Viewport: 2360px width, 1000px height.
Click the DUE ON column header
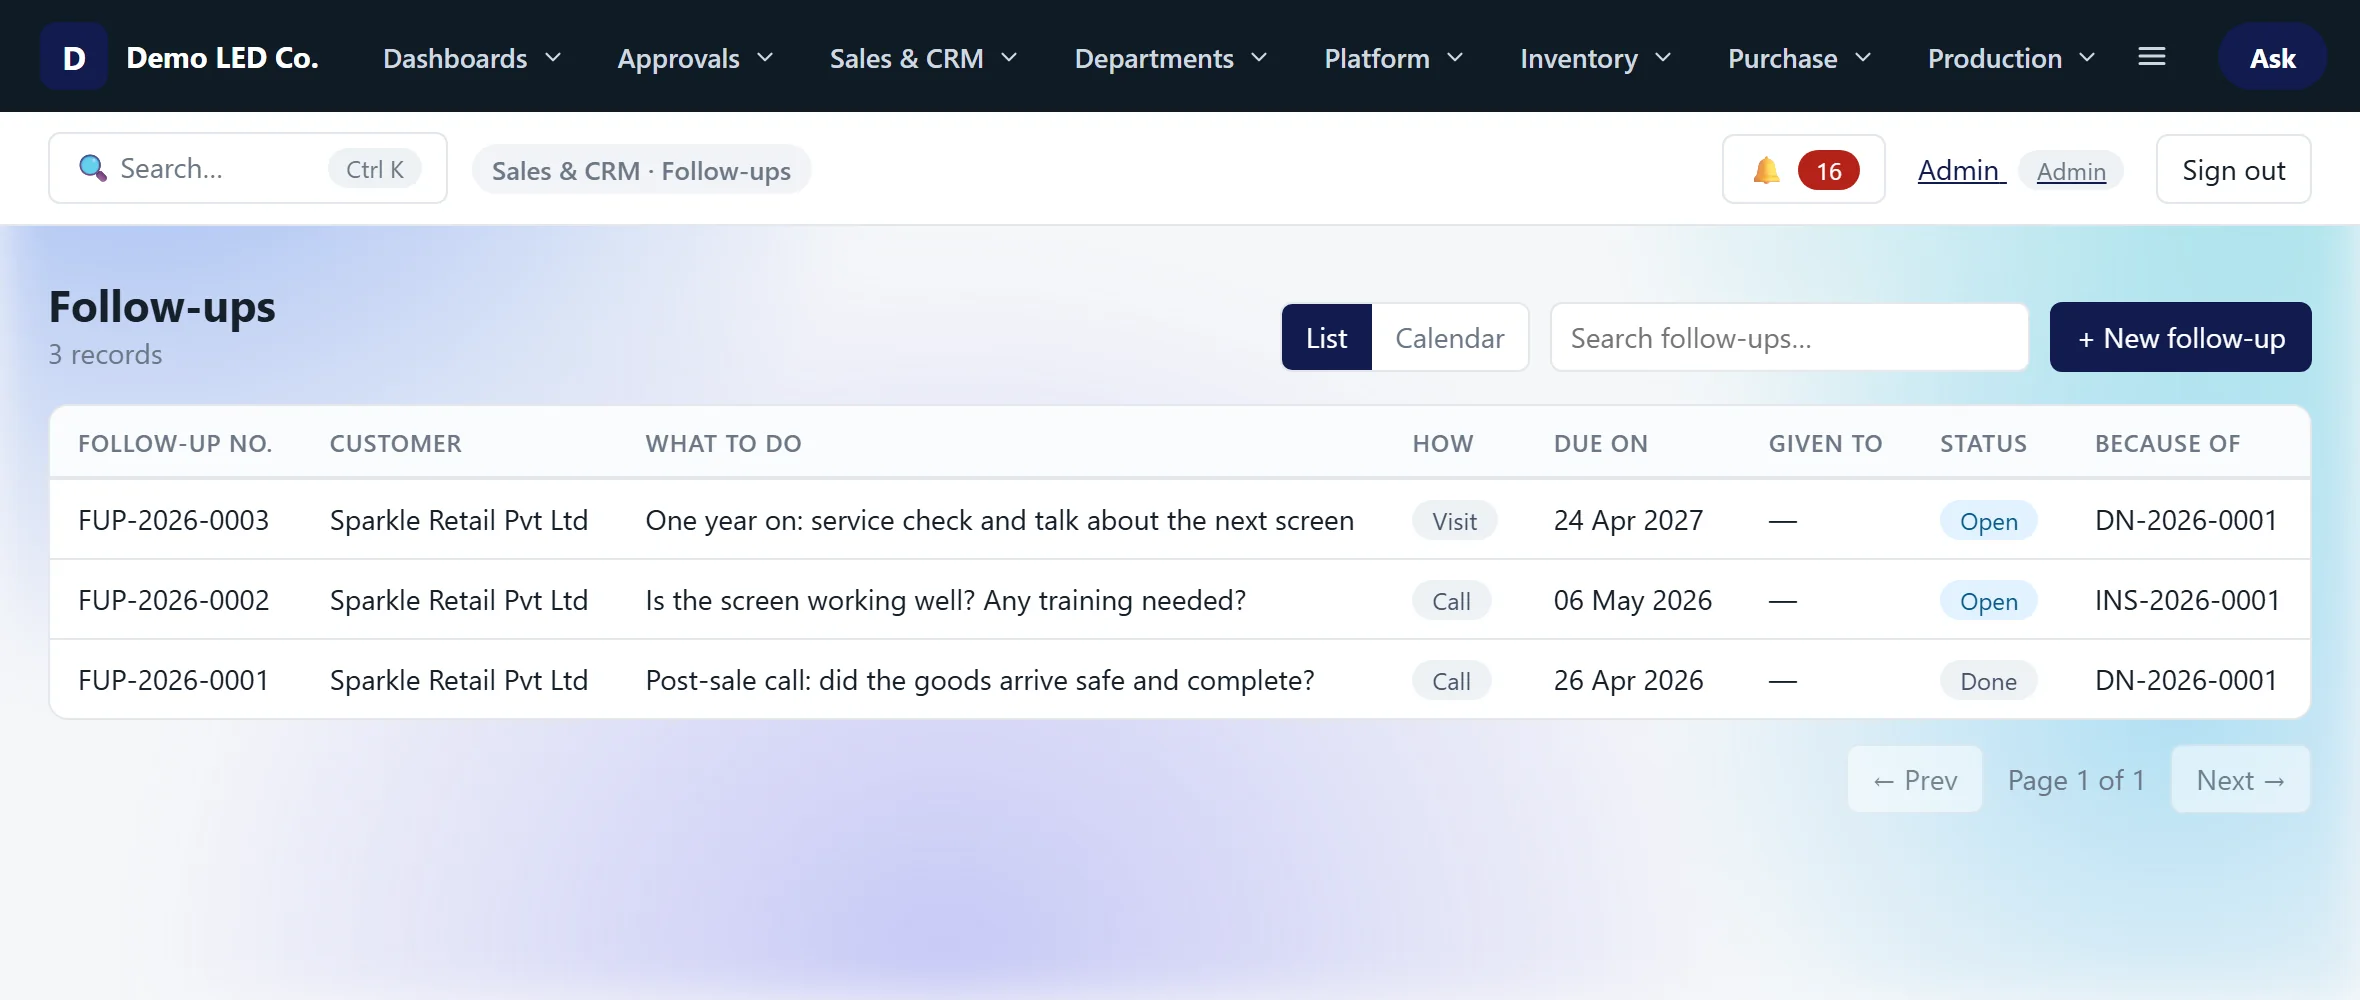(1601, 443)
